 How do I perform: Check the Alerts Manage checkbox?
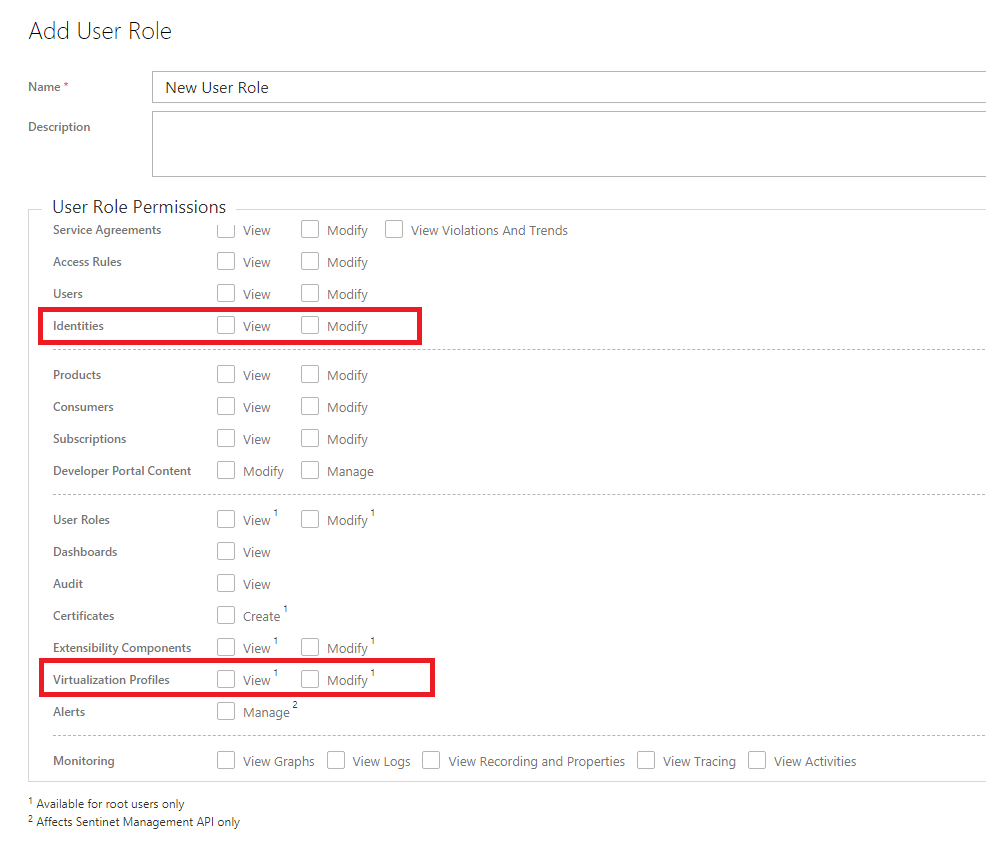click(x=226, y=712)
